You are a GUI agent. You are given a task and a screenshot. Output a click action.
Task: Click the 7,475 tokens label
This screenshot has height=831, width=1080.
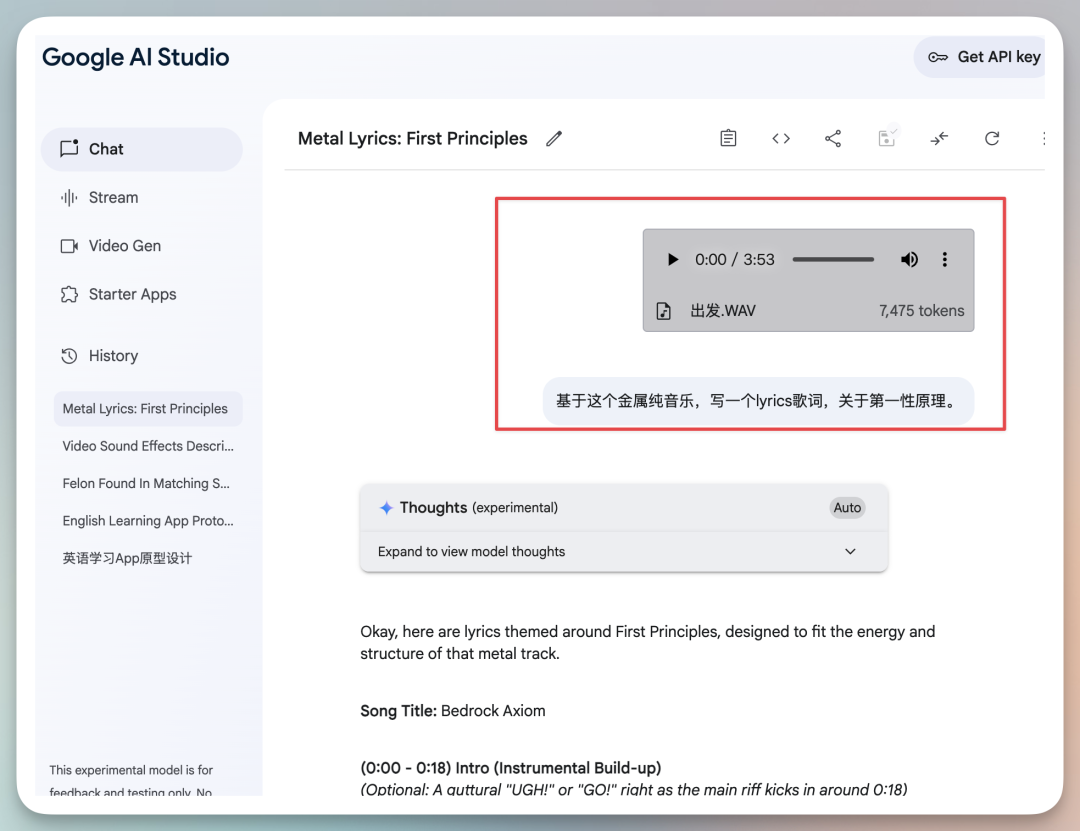point(921,311)
